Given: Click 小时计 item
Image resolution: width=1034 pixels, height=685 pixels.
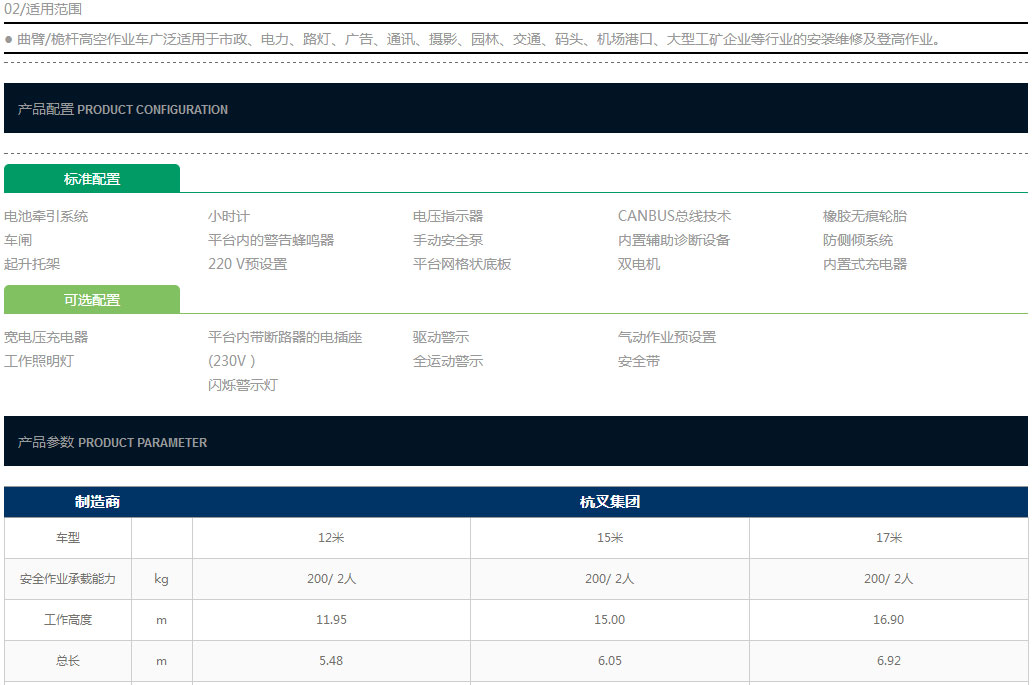Looking at the screenshot, I should pos(229,216).
